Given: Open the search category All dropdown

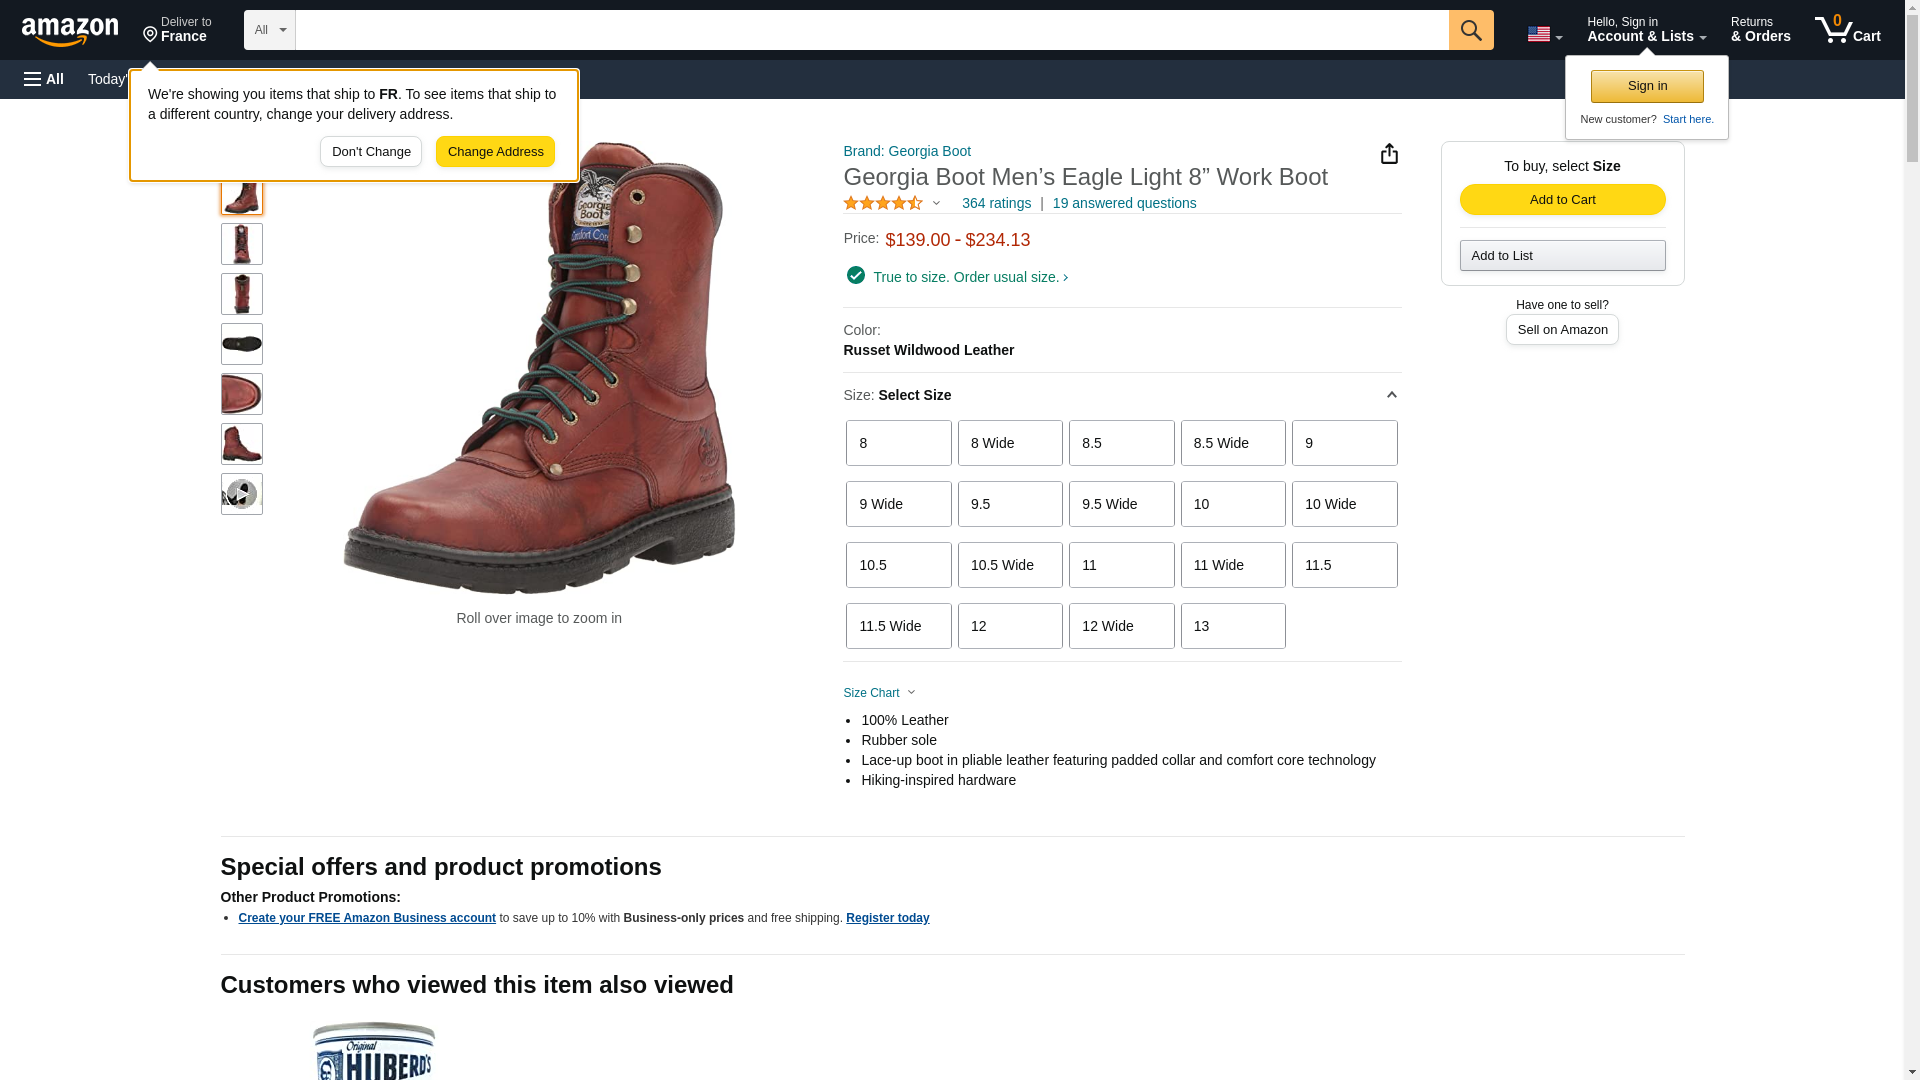Looking at the screenshot, I should pos(269,30).
